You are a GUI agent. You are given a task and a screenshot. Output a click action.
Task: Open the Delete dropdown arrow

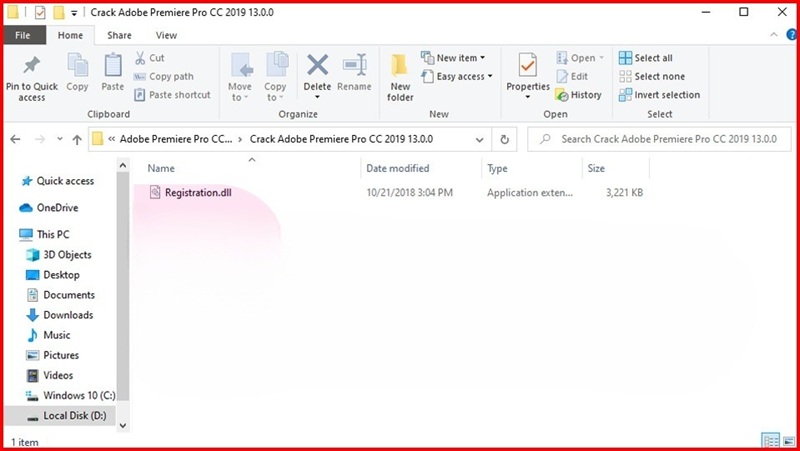pos(317,97)
